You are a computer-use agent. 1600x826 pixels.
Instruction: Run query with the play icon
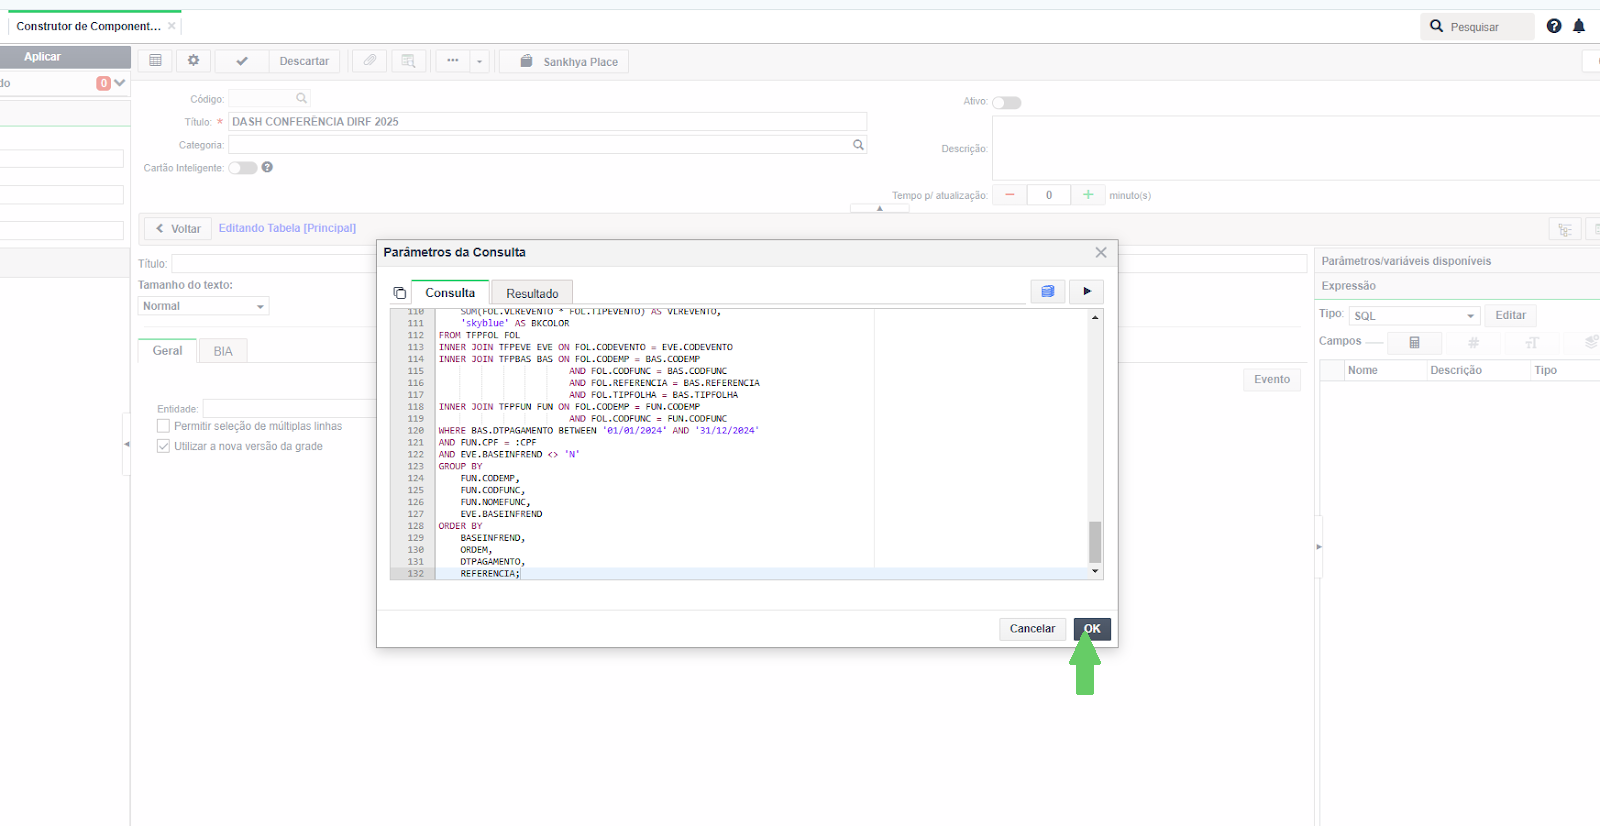(x=1087, y=292)
